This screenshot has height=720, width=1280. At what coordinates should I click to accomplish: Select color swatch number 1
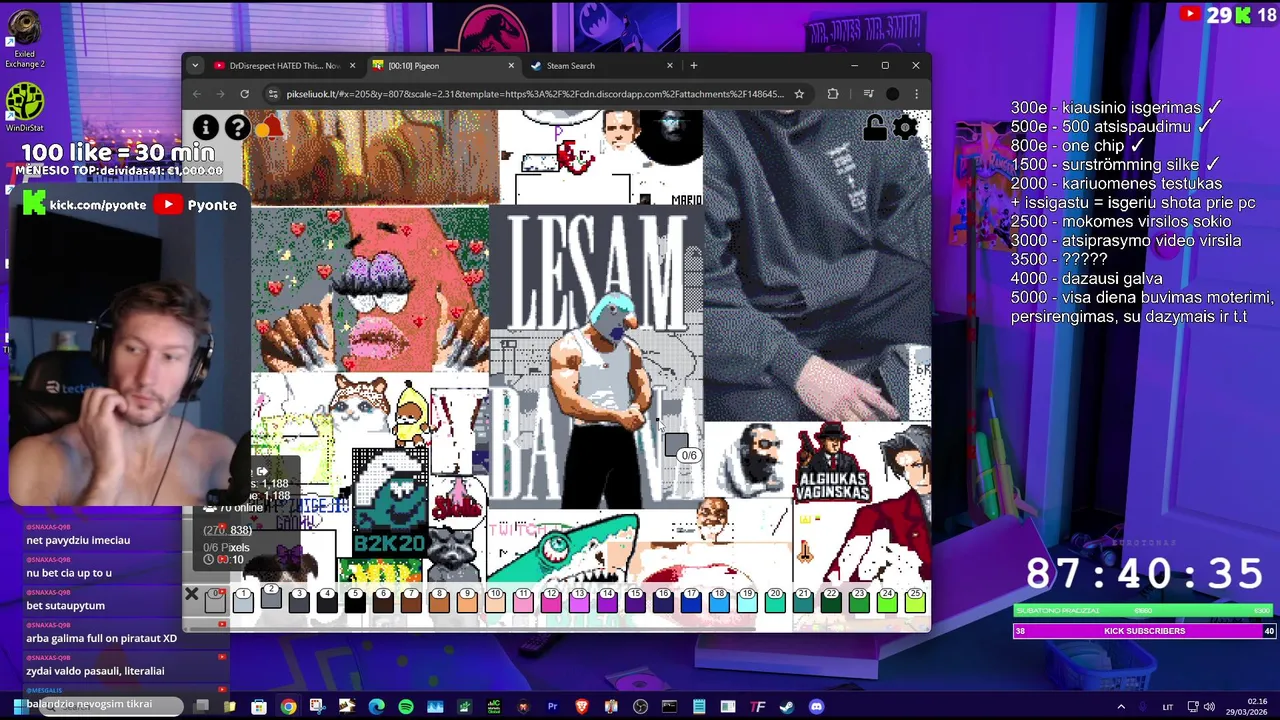click(242, 600)
